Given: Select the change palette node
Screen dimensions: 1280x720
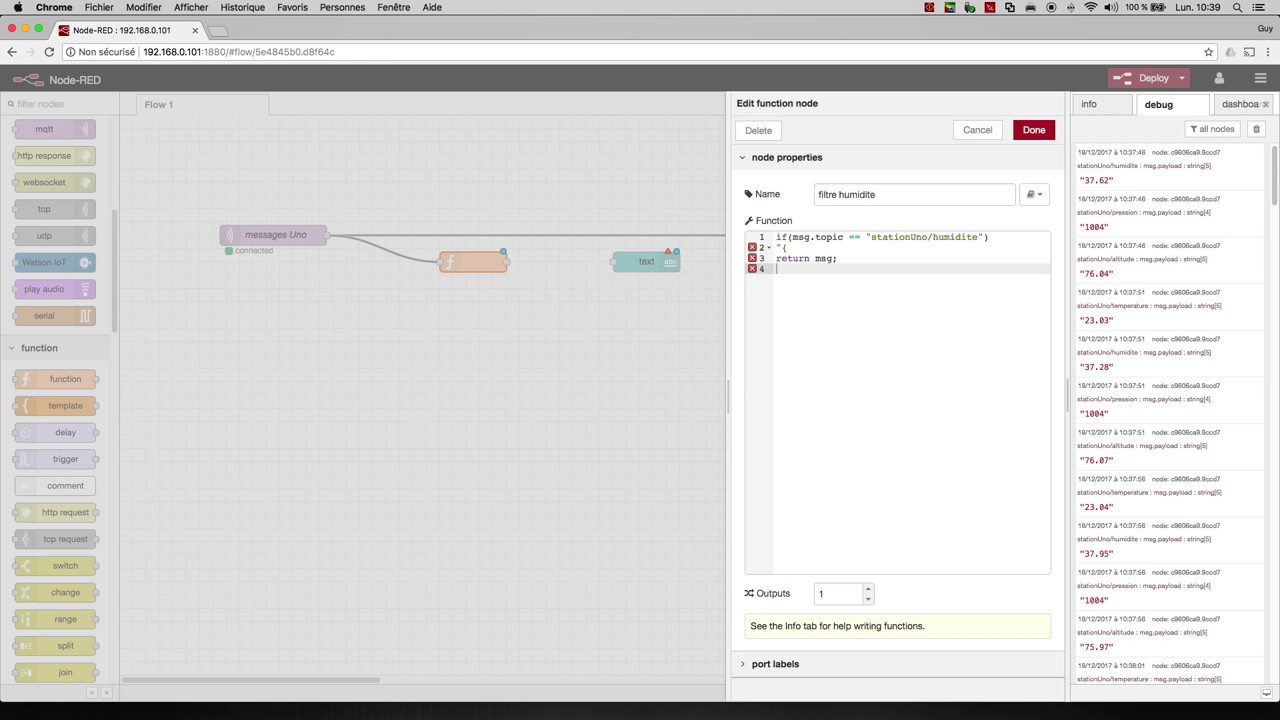Looking at the screenshot, I should [55, 592].
